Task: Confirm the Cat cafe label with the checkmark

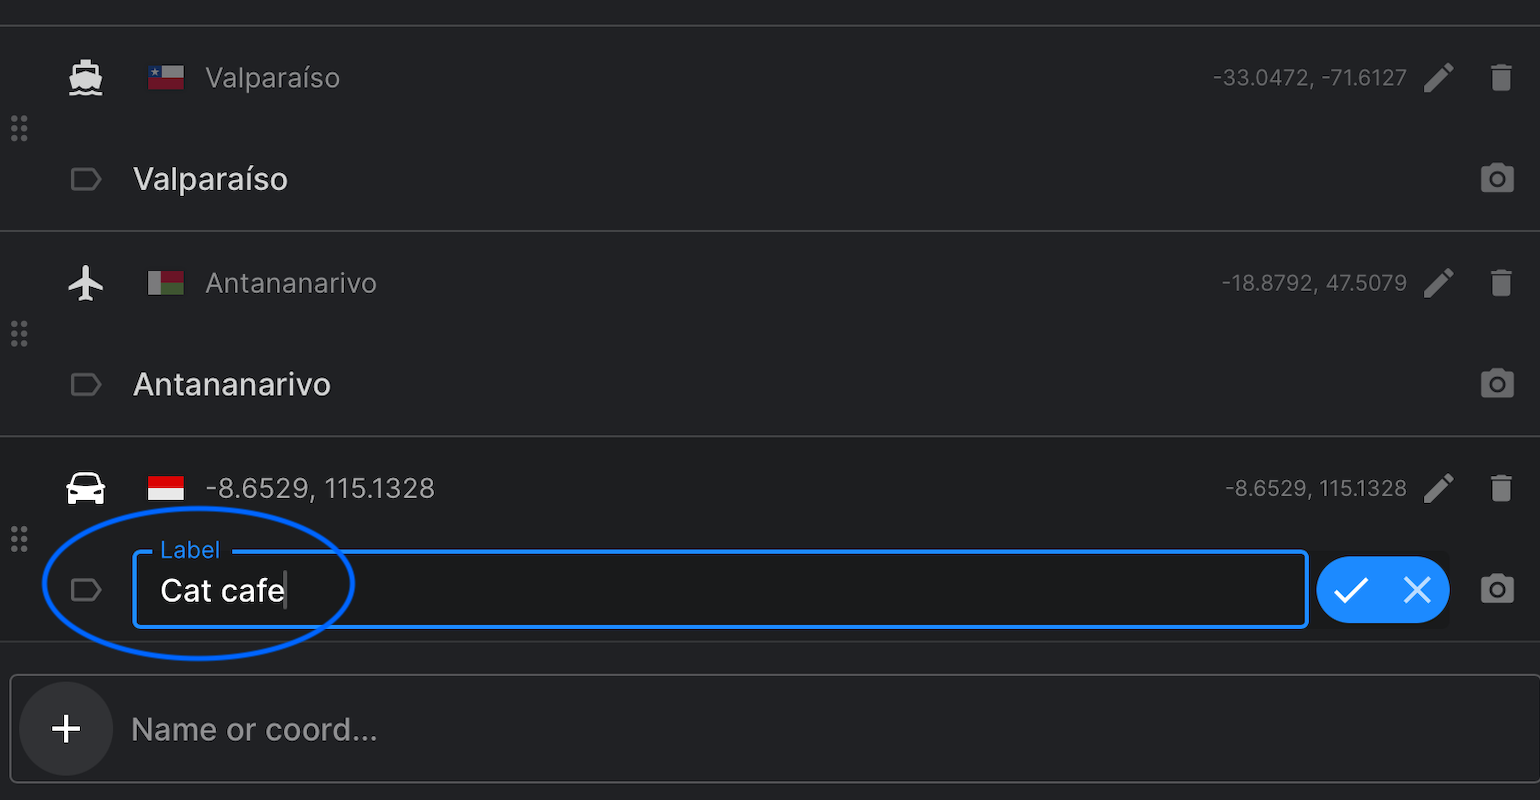Action: tap(1350, 590)
